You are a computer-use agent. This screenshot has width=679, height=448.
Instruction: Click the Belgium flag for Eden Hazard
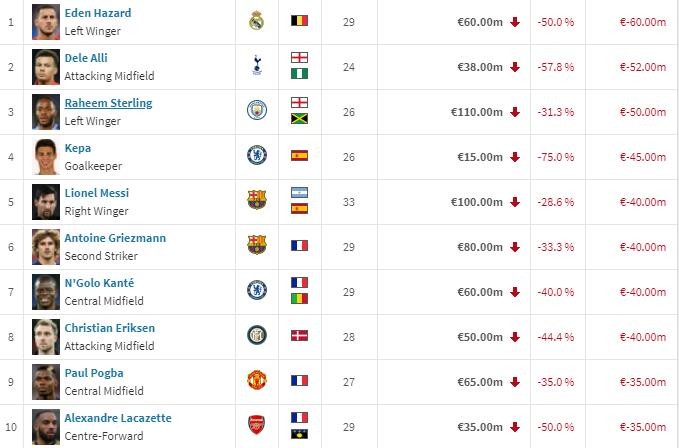[x=299, y=20]
